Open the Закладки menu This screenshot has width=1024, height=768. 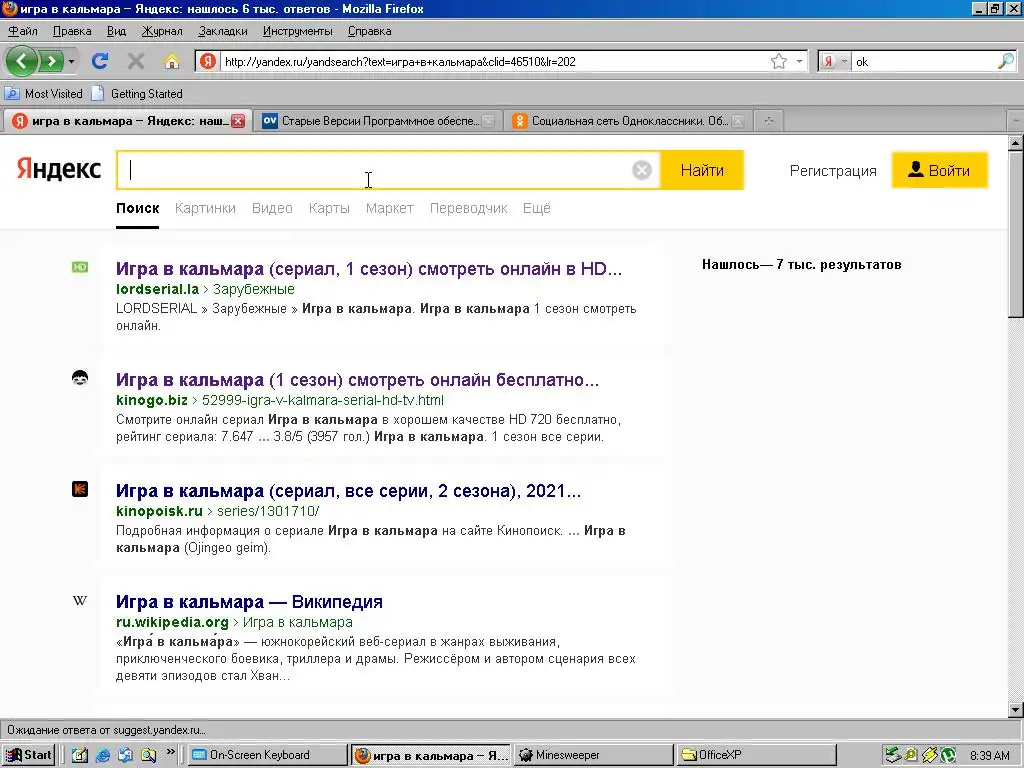223,31
